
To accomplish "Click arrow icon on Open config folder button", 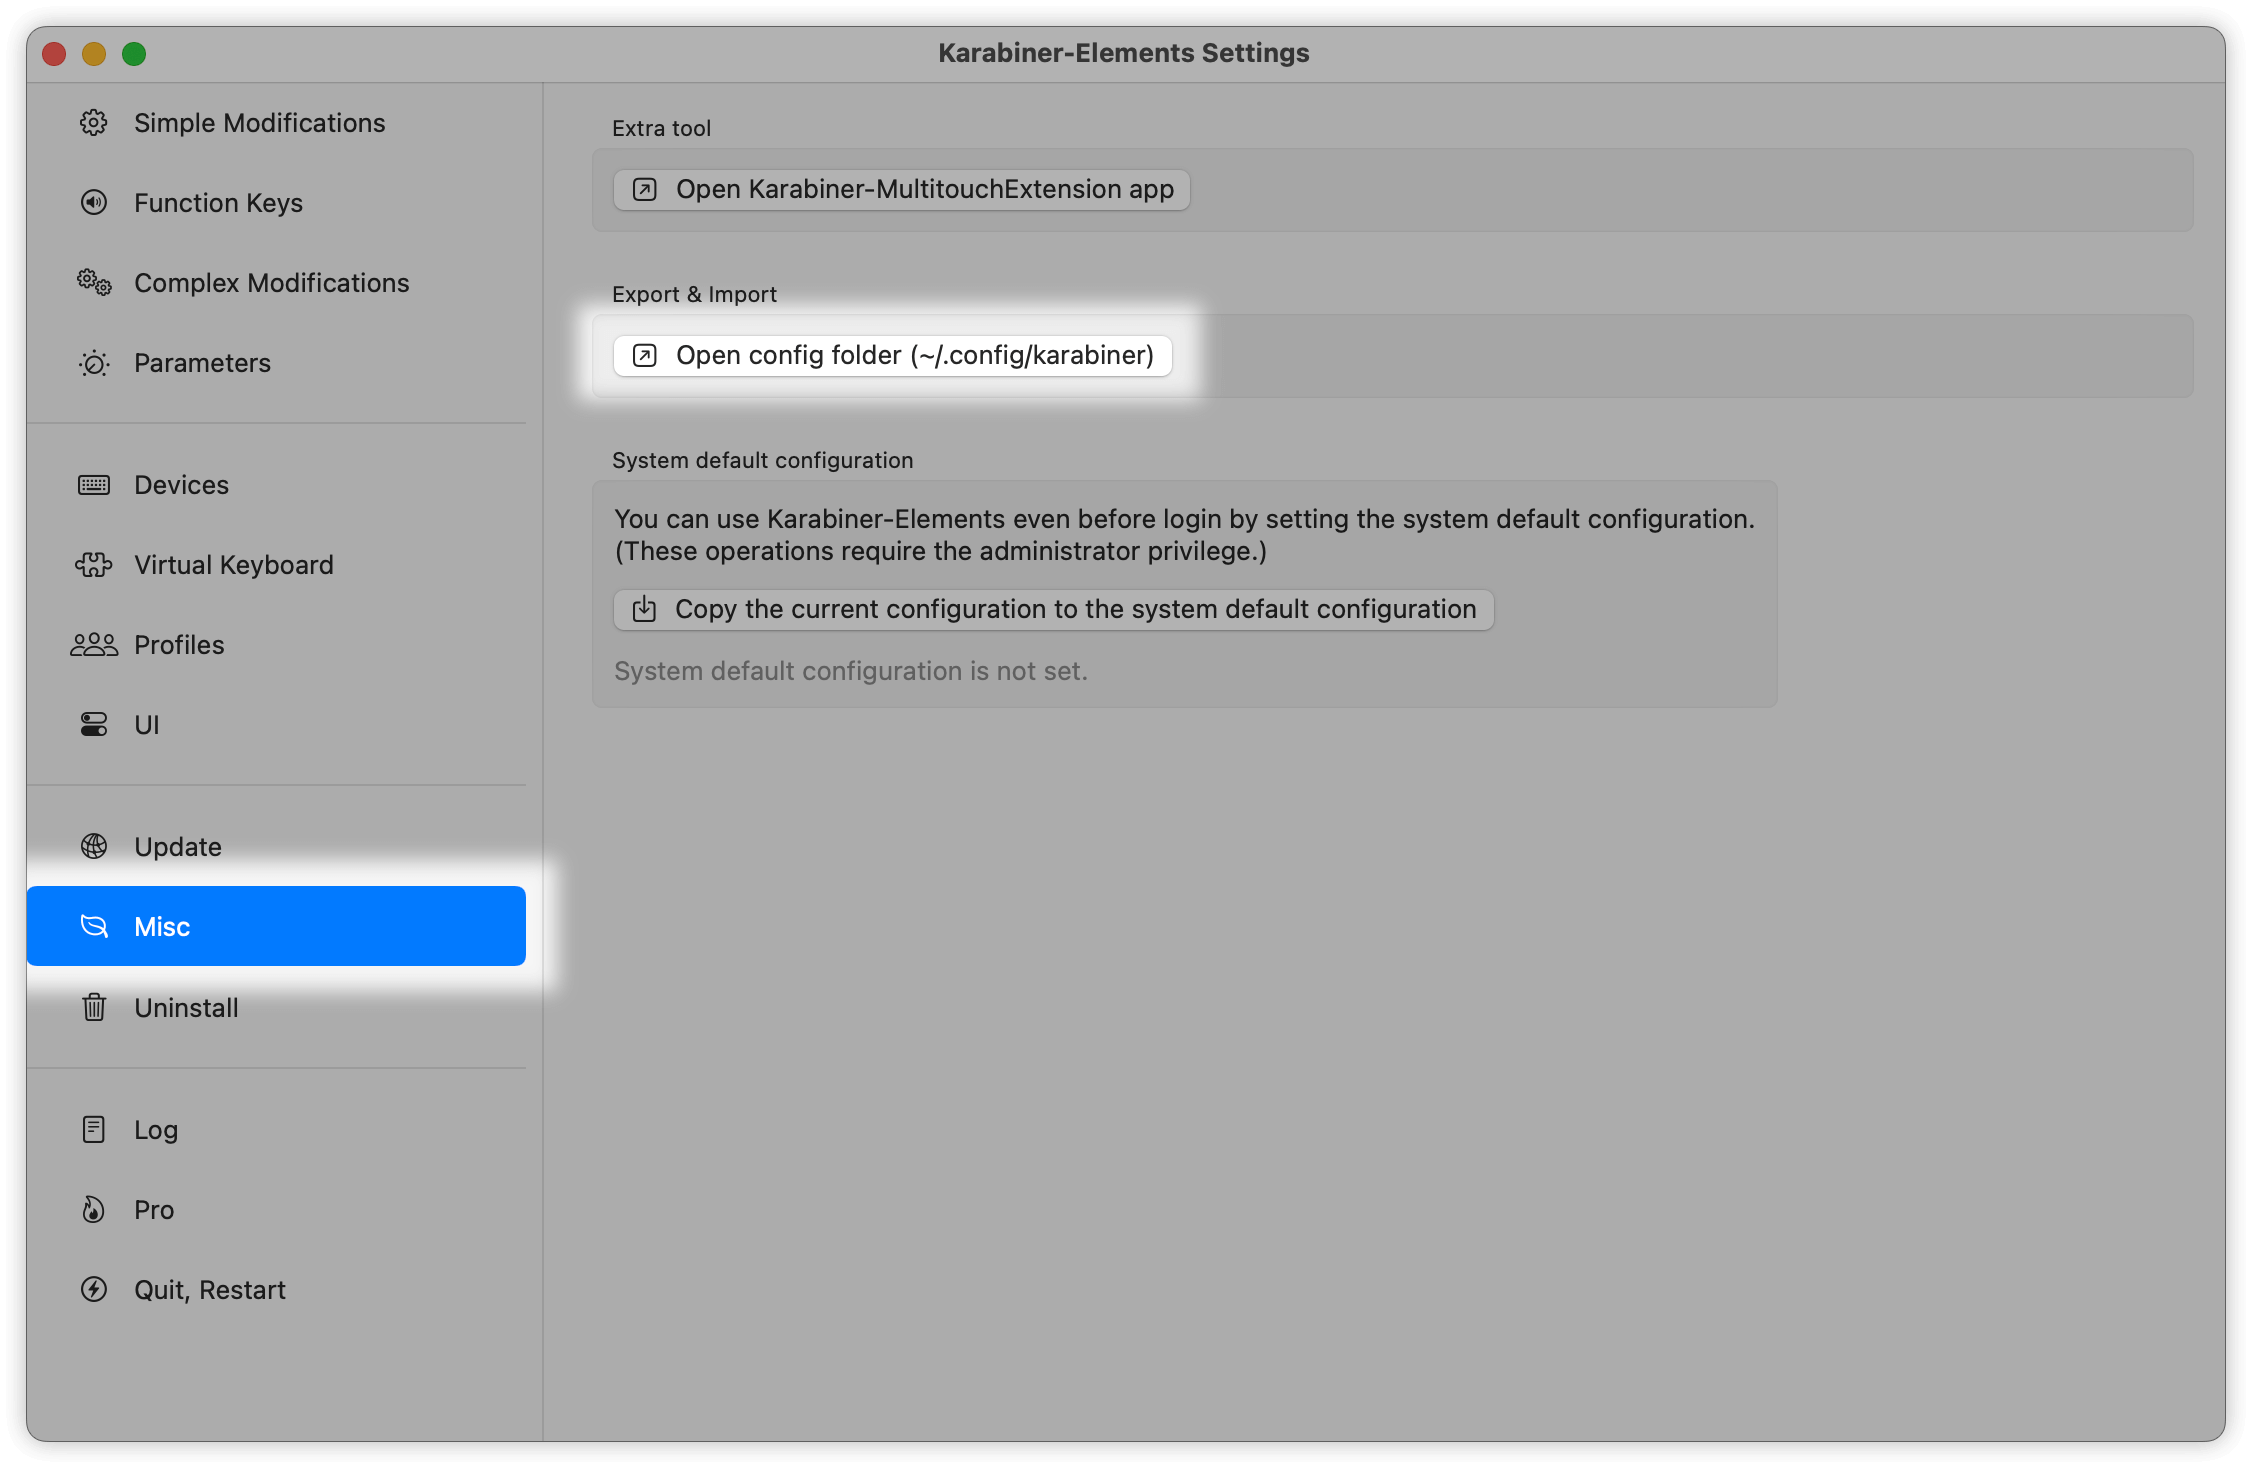I will click(645, 356).
